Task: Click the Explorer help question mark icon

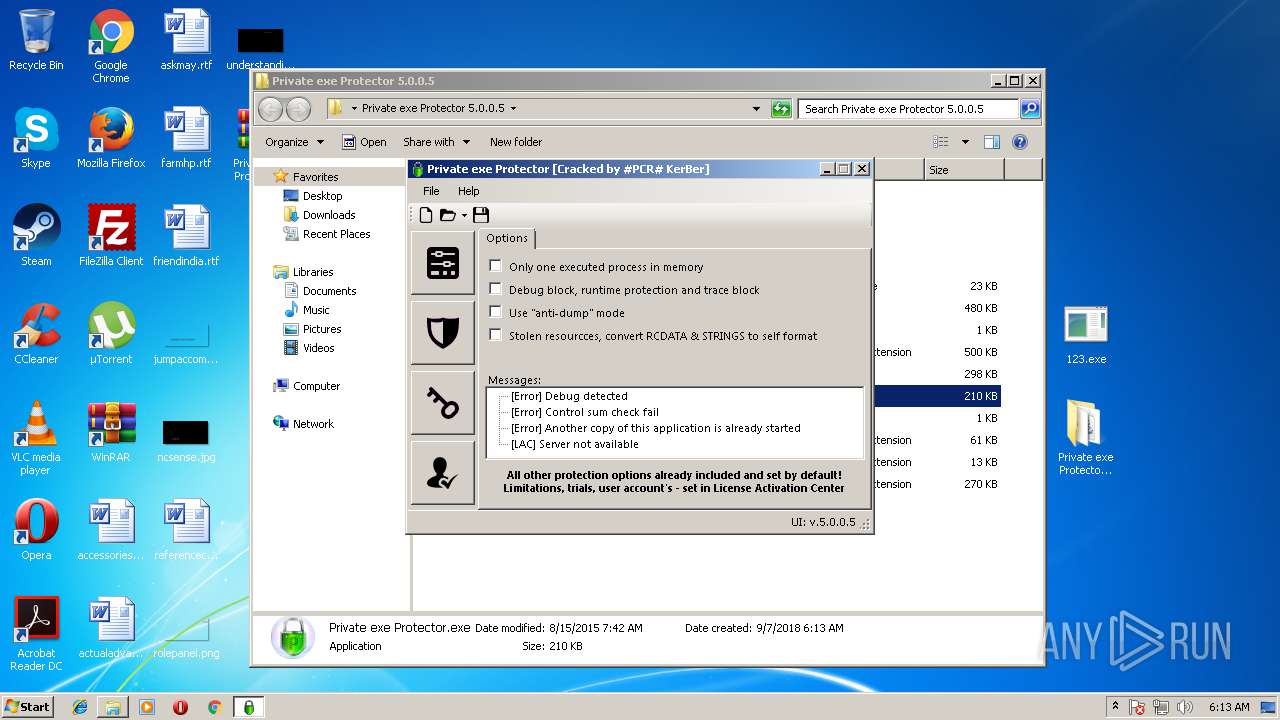Action: click(x=1020, y=142)
